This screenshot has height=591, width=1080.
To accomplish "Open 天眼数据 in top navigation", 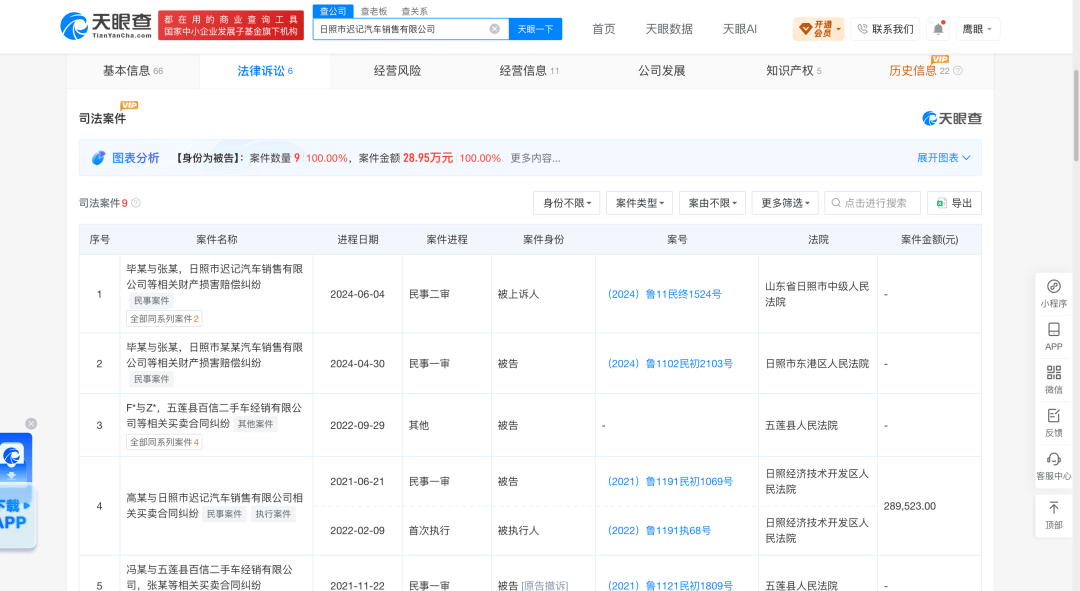I will (669, 29).
